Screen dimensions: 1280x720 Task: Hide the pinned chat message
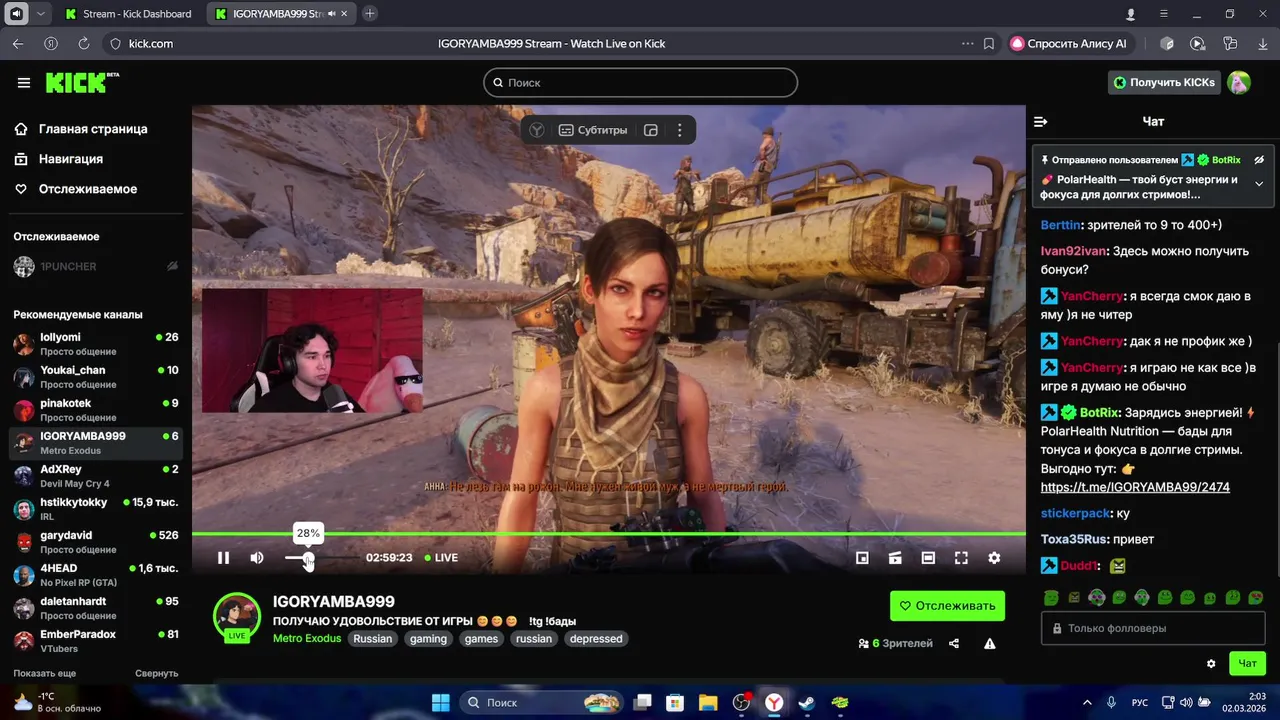pyautogui.click(x=1259, y=160)
